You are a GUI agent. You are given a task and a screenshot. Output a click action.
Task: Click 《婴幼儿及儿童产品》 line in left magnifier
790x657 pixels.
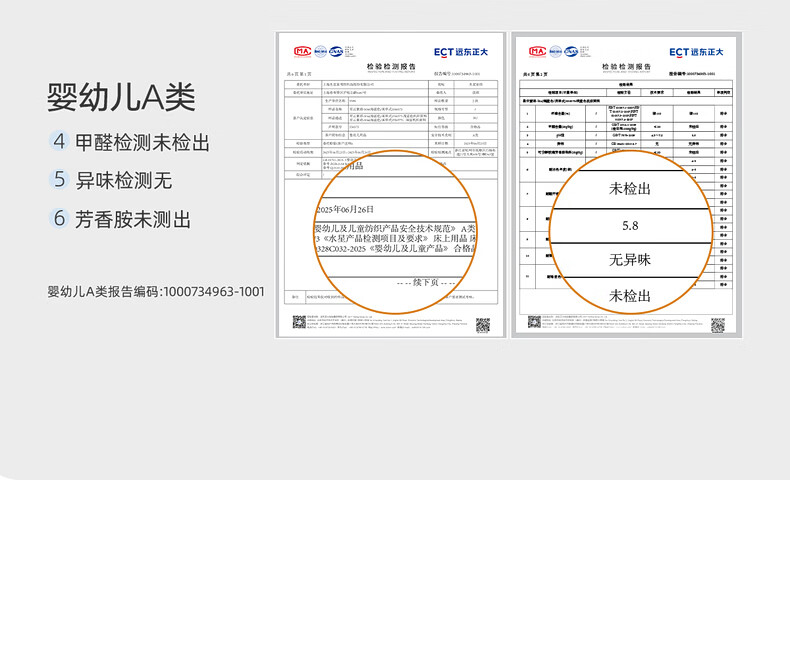(x=396, y=248)
